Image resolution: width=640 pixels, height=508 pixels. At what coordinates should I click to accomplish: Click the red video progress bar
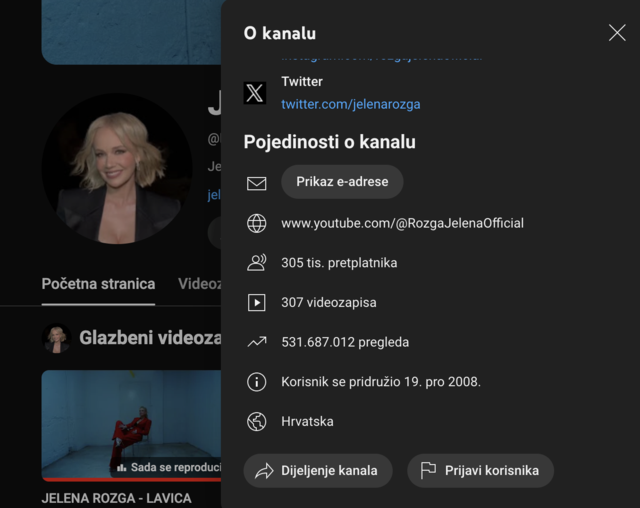[131, 479]
